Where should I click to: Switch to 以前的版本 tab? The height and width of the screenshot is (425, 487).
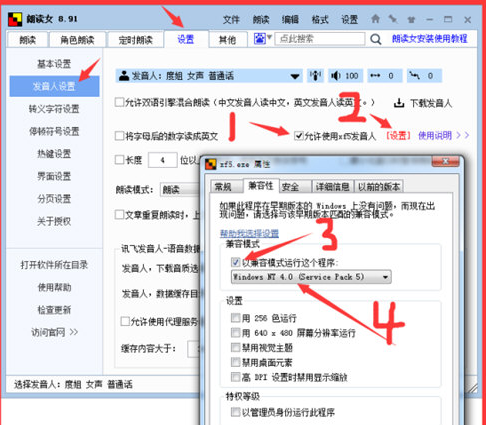[x=379, y=187]
